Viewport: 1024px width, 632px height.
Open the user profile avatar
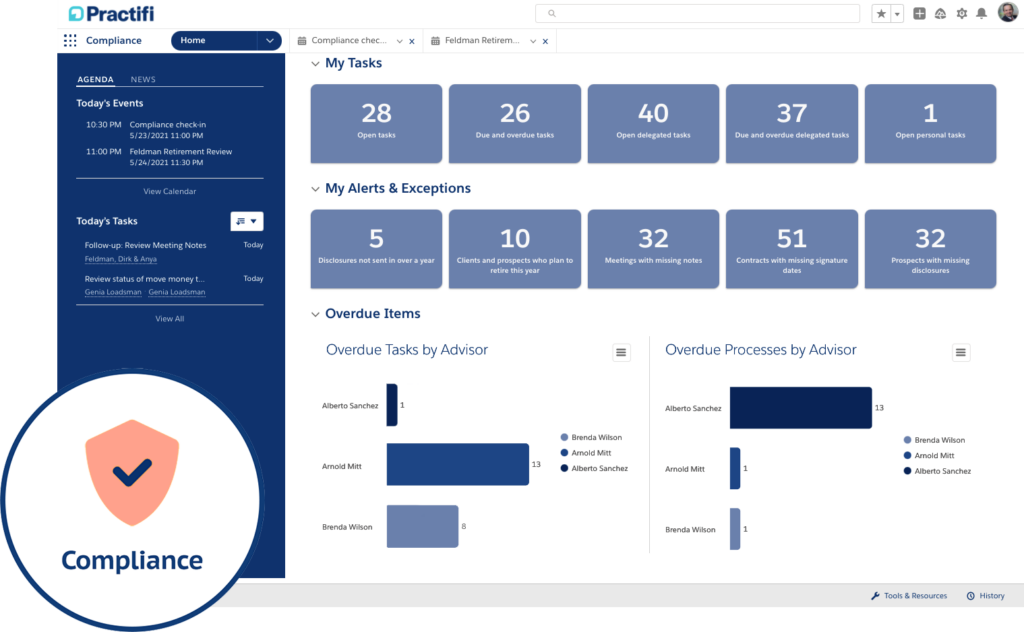[x=1009, y=12]
